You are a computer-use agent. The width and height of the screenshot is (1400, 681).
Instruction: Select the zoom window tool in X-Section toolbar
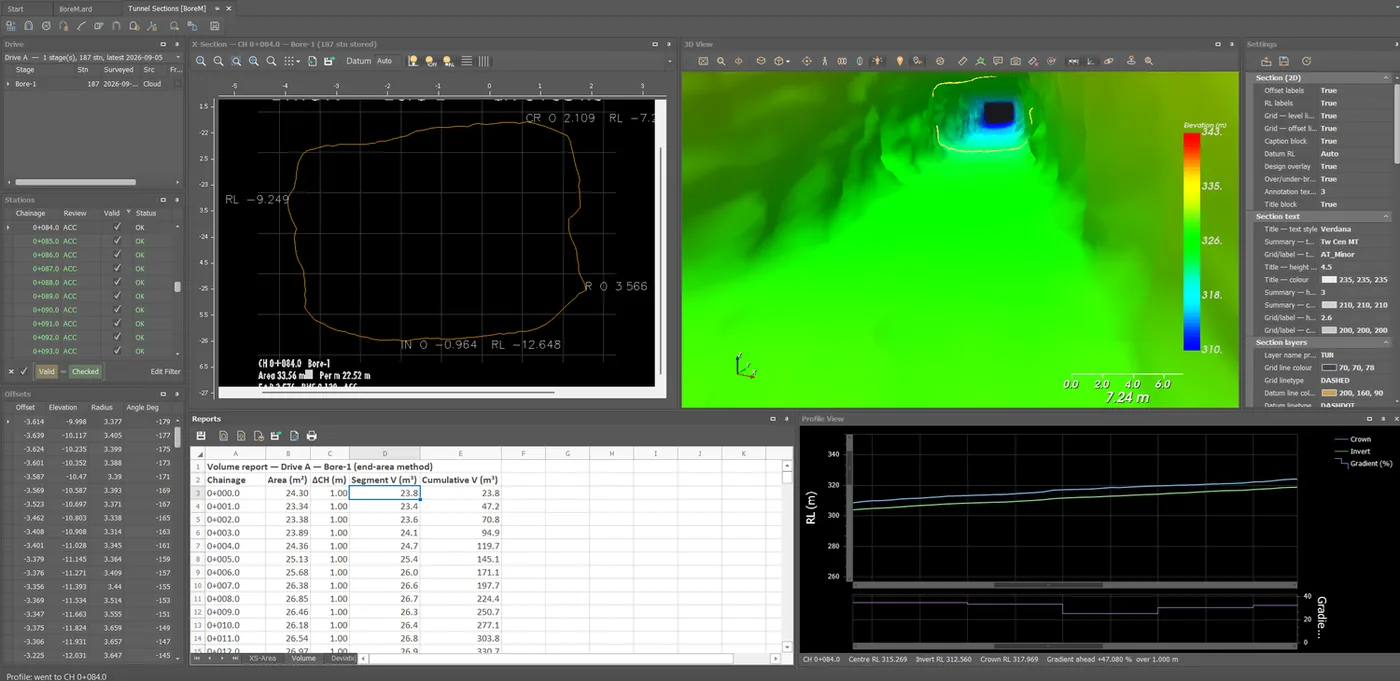pyautogui.click(x=236, y=61)
